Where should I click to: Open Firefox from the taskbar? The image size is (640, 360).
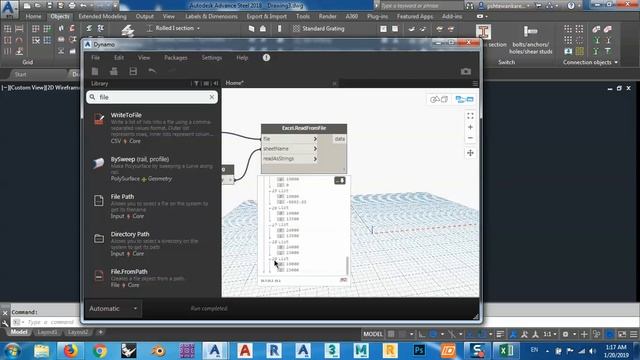point(71,350)
